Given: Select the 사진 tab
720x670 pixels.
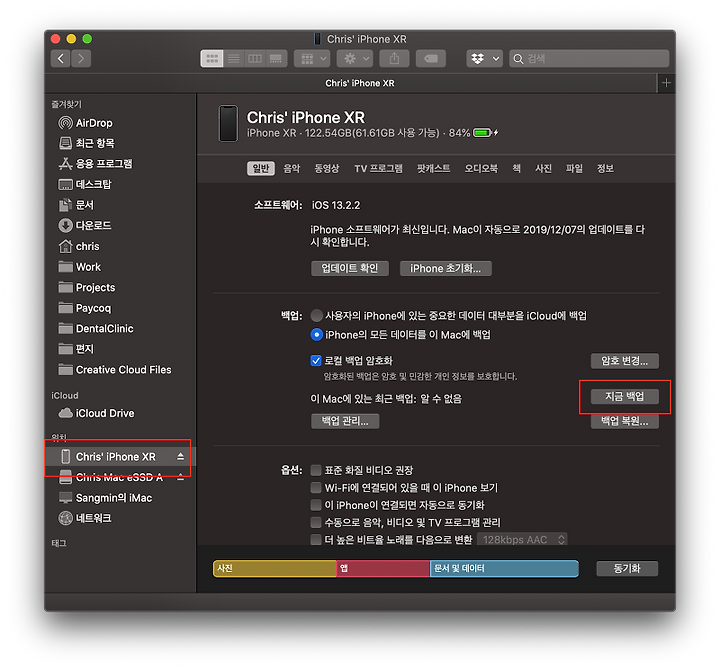Looking at the screenshot, I should click(544, 169).
